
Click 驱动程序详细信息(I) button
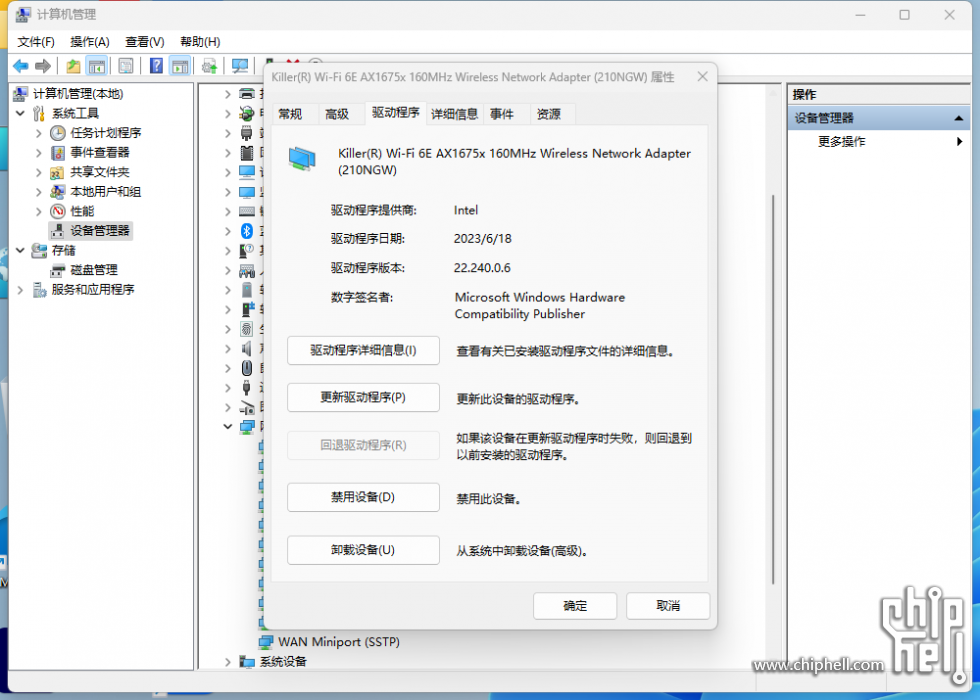point(363,350)
